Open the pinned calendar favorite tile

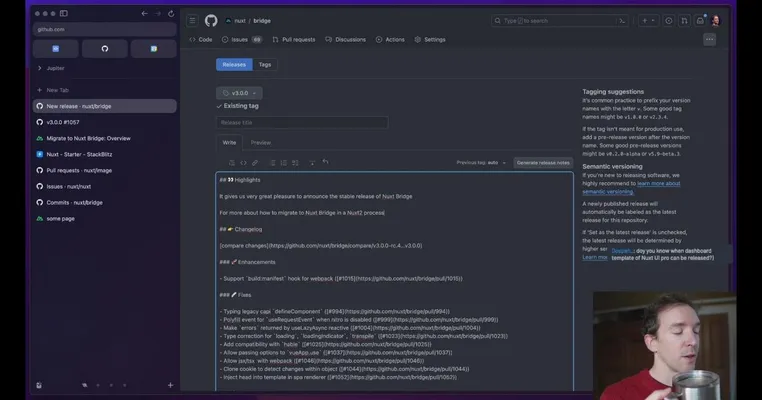click(154, 49)
